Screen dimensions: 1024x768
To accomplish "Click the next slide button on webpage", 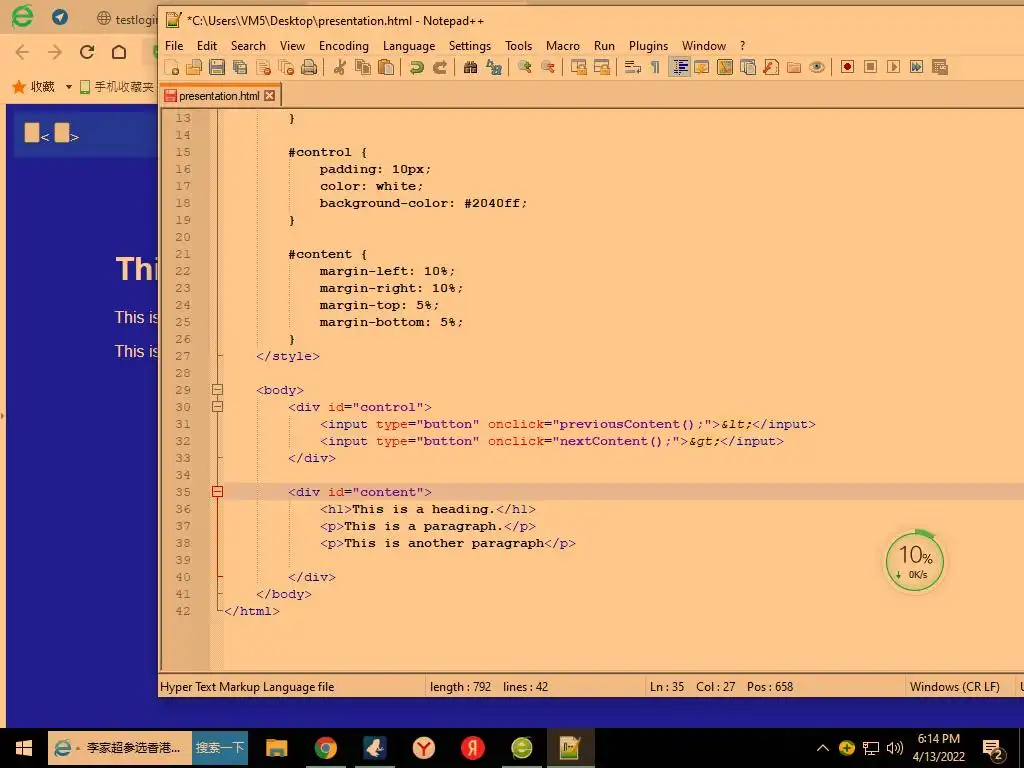I will 62,133.
